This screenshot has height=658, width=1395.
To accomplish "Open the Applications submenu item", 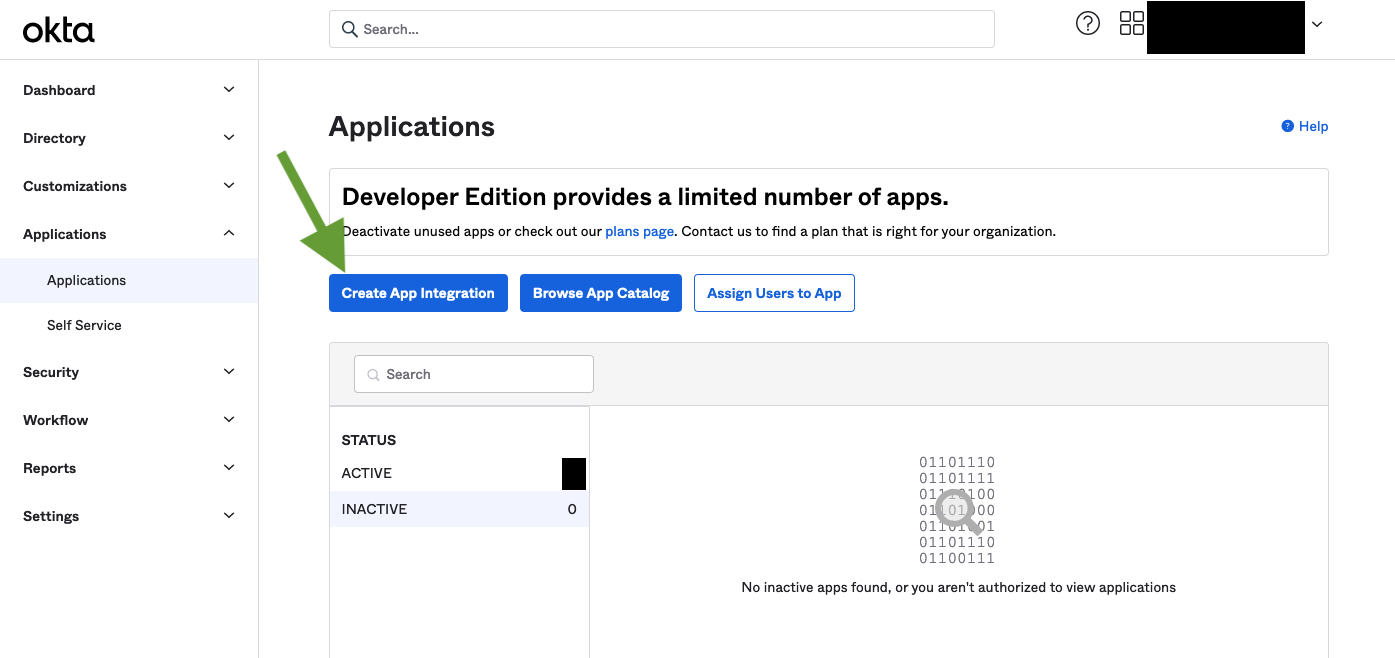I will (129, 280).
